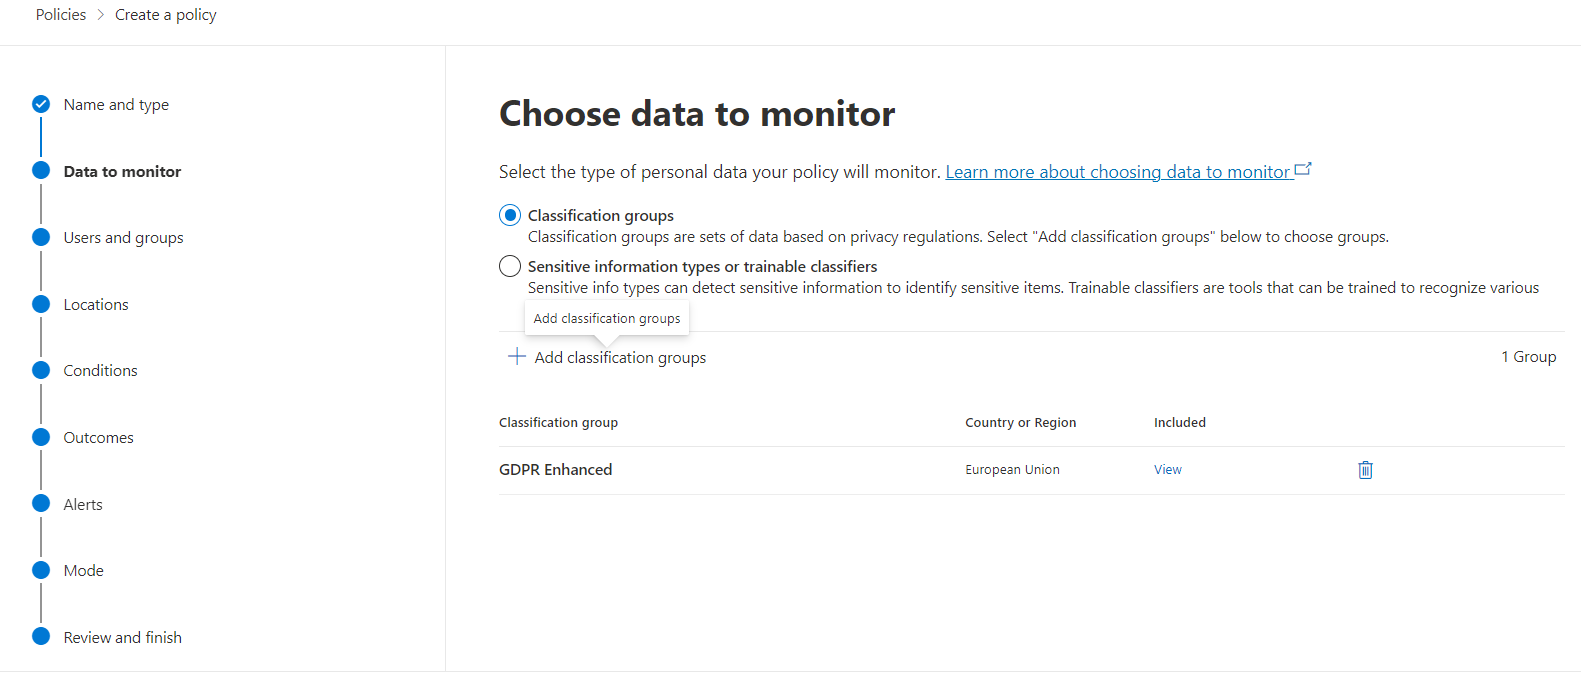Viewport: 1581px width, 687px height.
Task: Click the external link icon after Learn more
Action: point(1302,170)
